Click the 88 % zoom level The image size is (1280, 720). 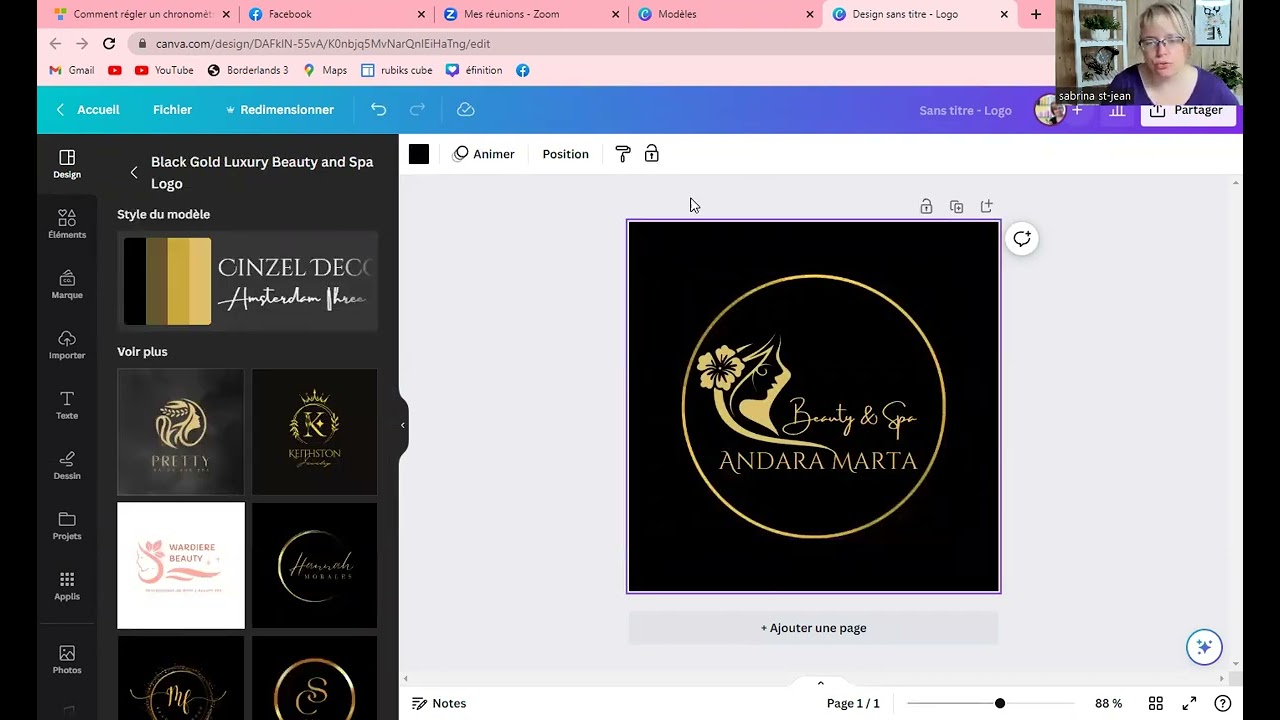(x=1108, y=703)
